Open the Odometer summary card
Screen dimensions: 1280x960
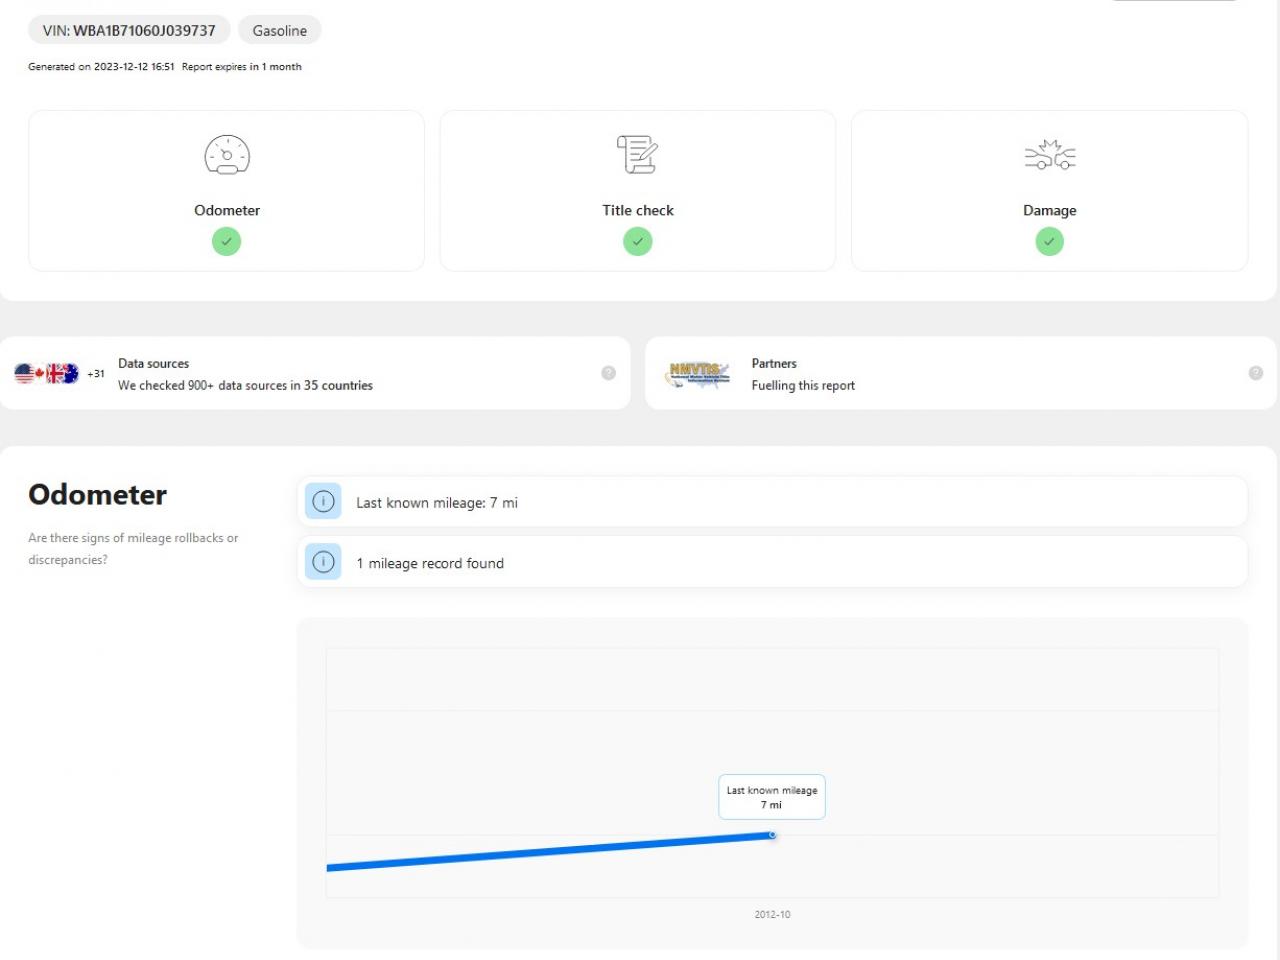pos(227,191)
